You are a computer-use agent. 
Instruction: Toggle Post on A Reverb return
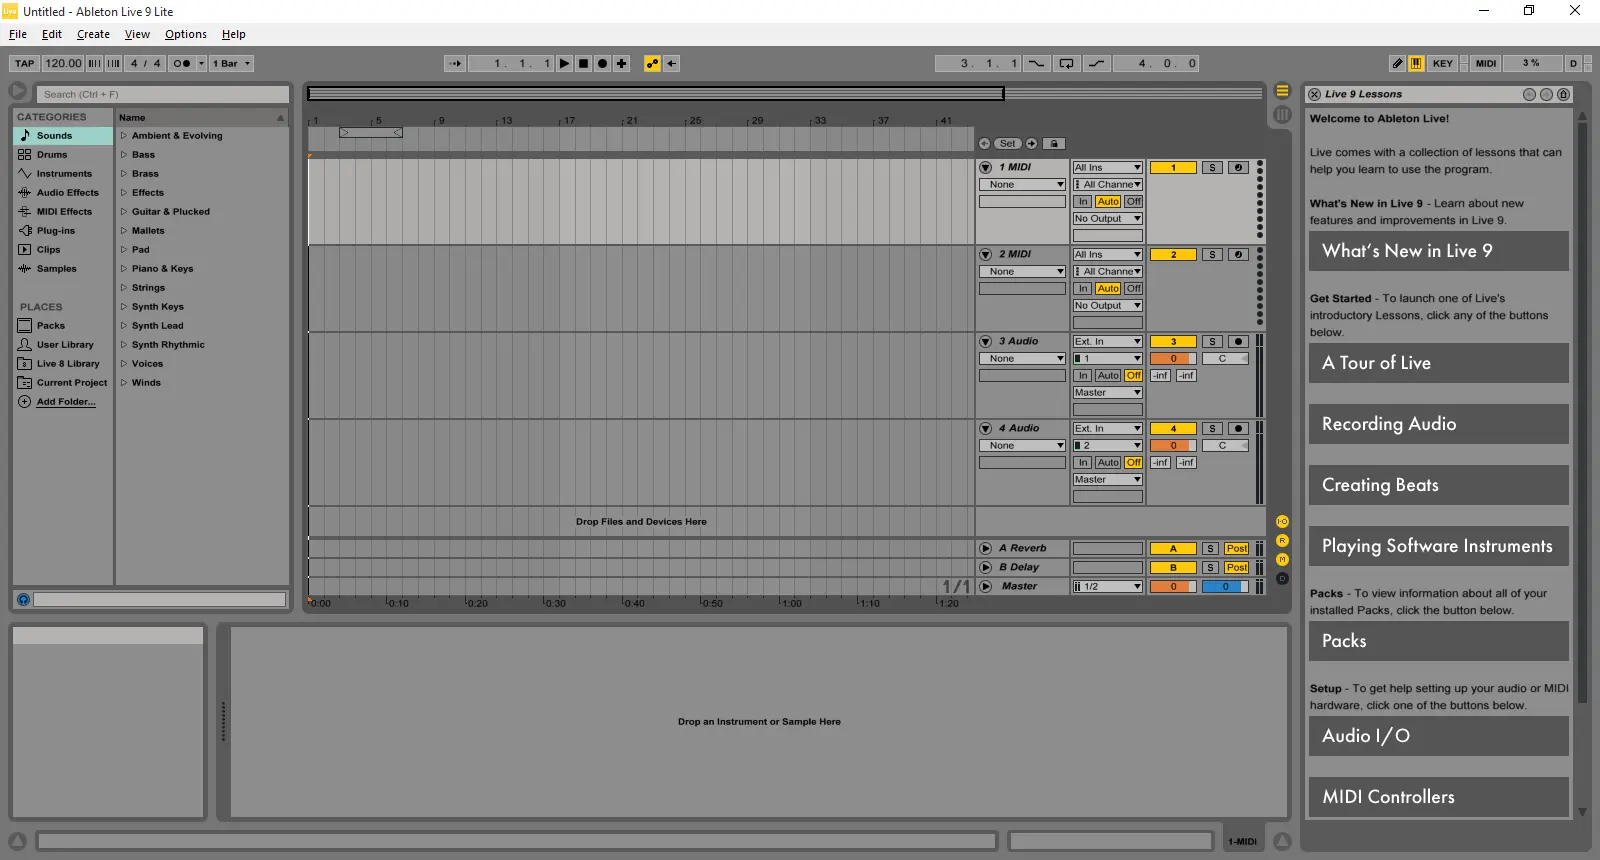(1237, 549)
